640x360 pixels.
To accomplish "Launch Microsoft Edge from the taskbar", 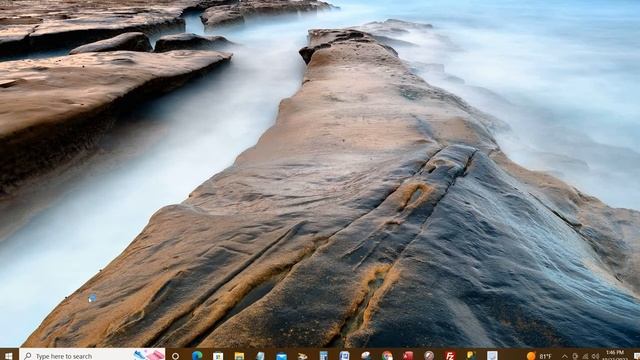I will coord(197,356).
